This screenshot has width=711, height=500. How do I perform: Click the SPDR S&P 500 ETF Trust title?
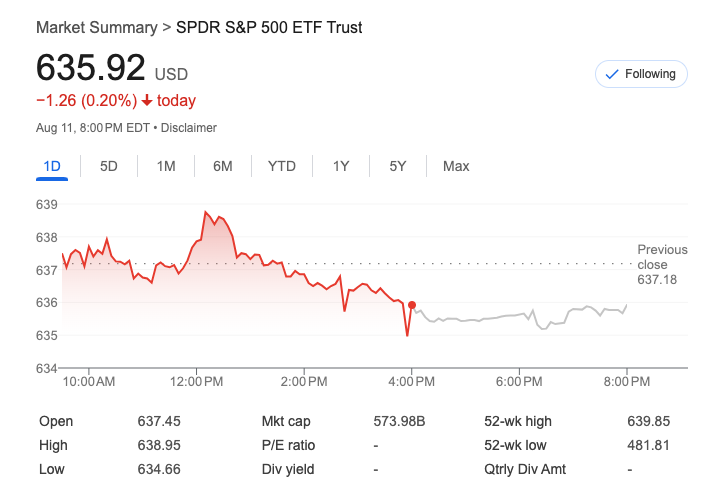coord(269,28)
